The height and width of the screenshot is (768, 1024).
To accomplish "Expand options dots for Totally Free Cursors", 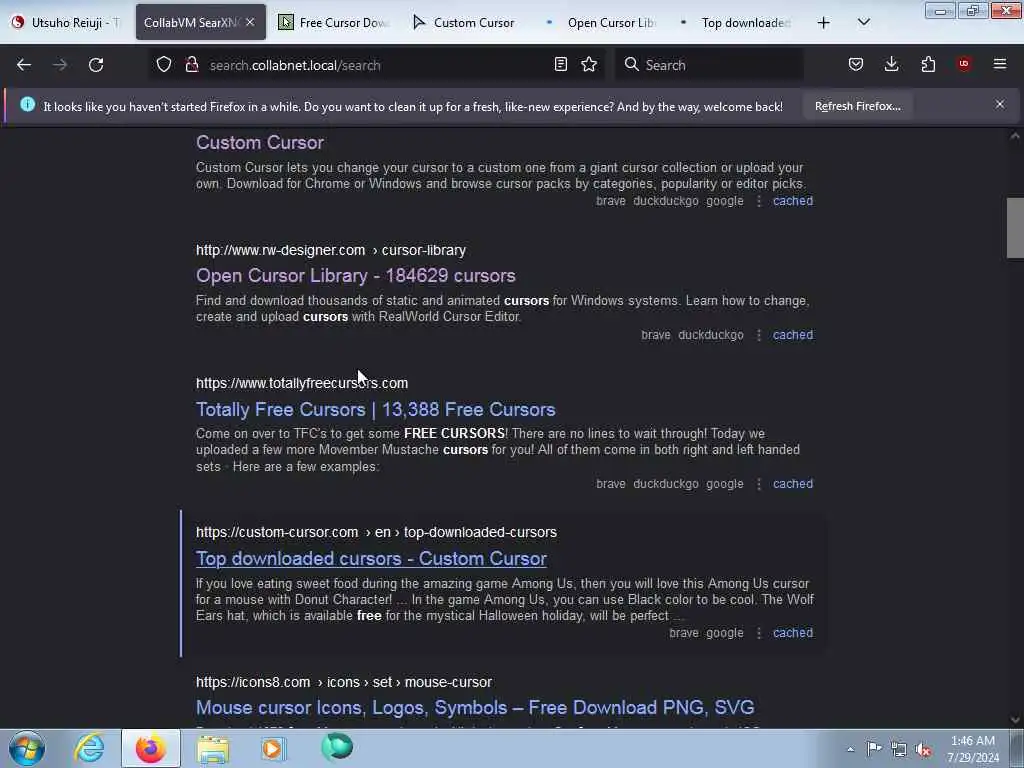I will pyautogui.click(x=759, y=484).
